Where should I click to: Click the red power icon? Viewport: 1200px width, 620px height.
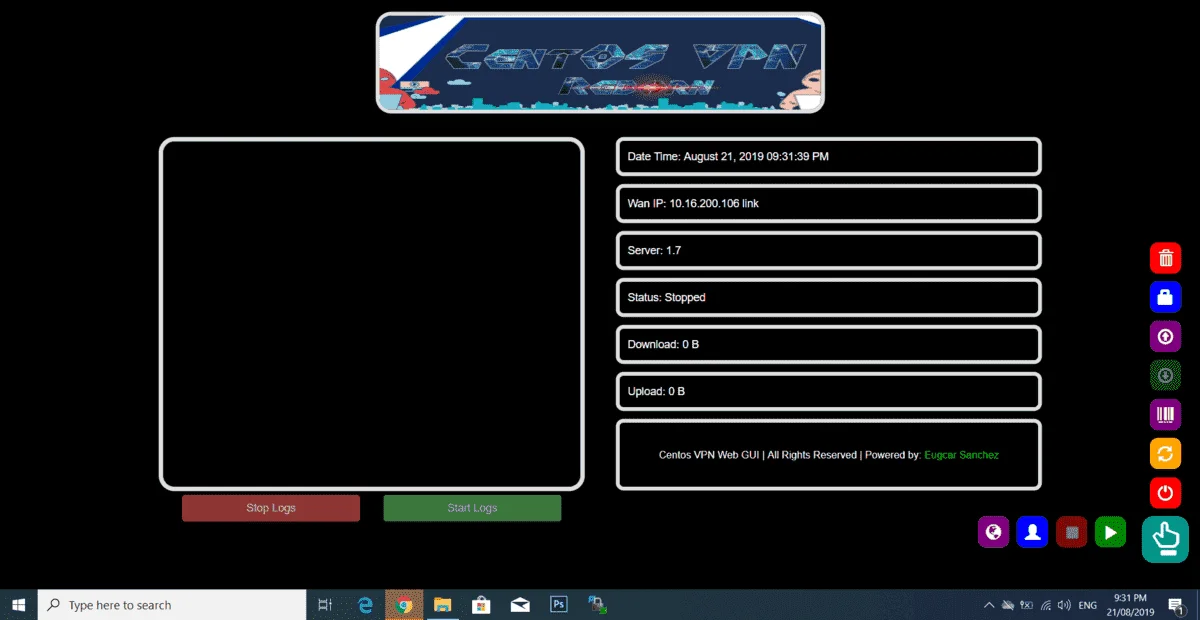coord(1165,493)
